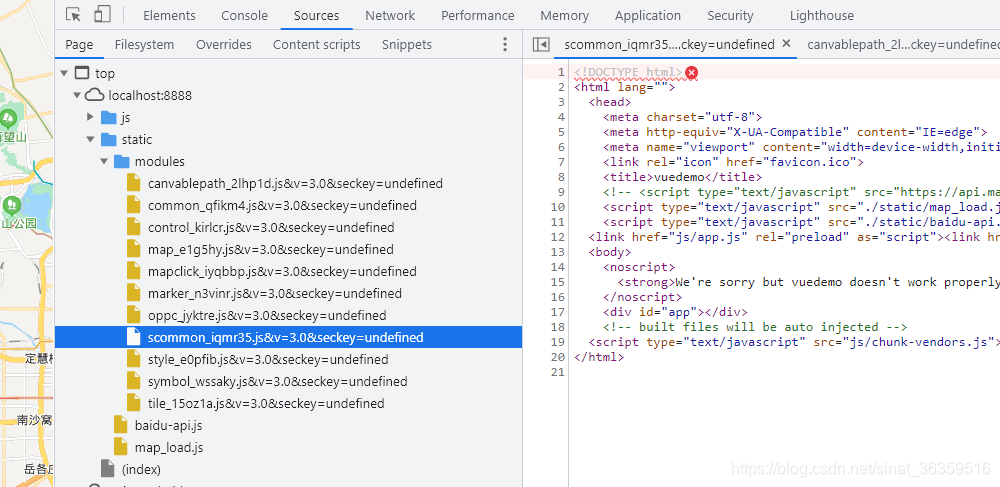Click the file icon beside tile_15oz1a.js
Screen dimensions: 1000x487
click(133, 403)
